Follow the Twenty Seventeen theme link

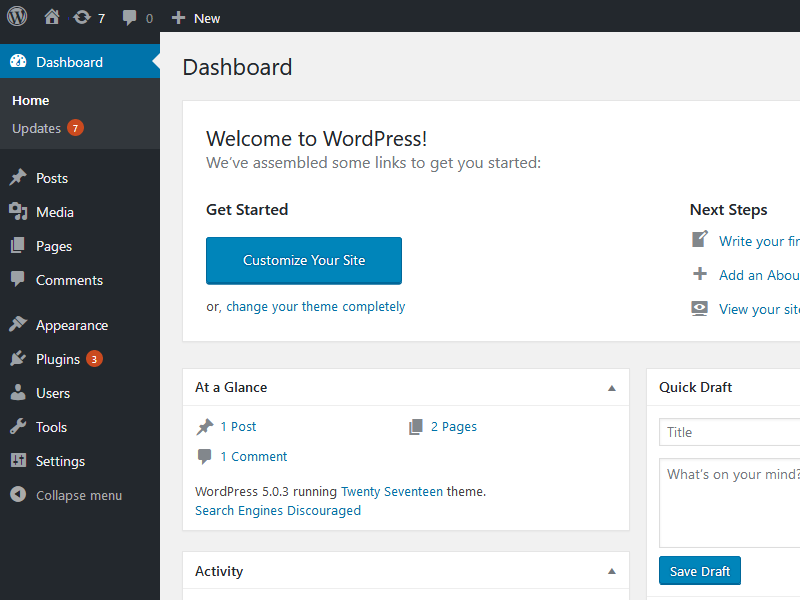pyautogui.click(x=391, y=492)
